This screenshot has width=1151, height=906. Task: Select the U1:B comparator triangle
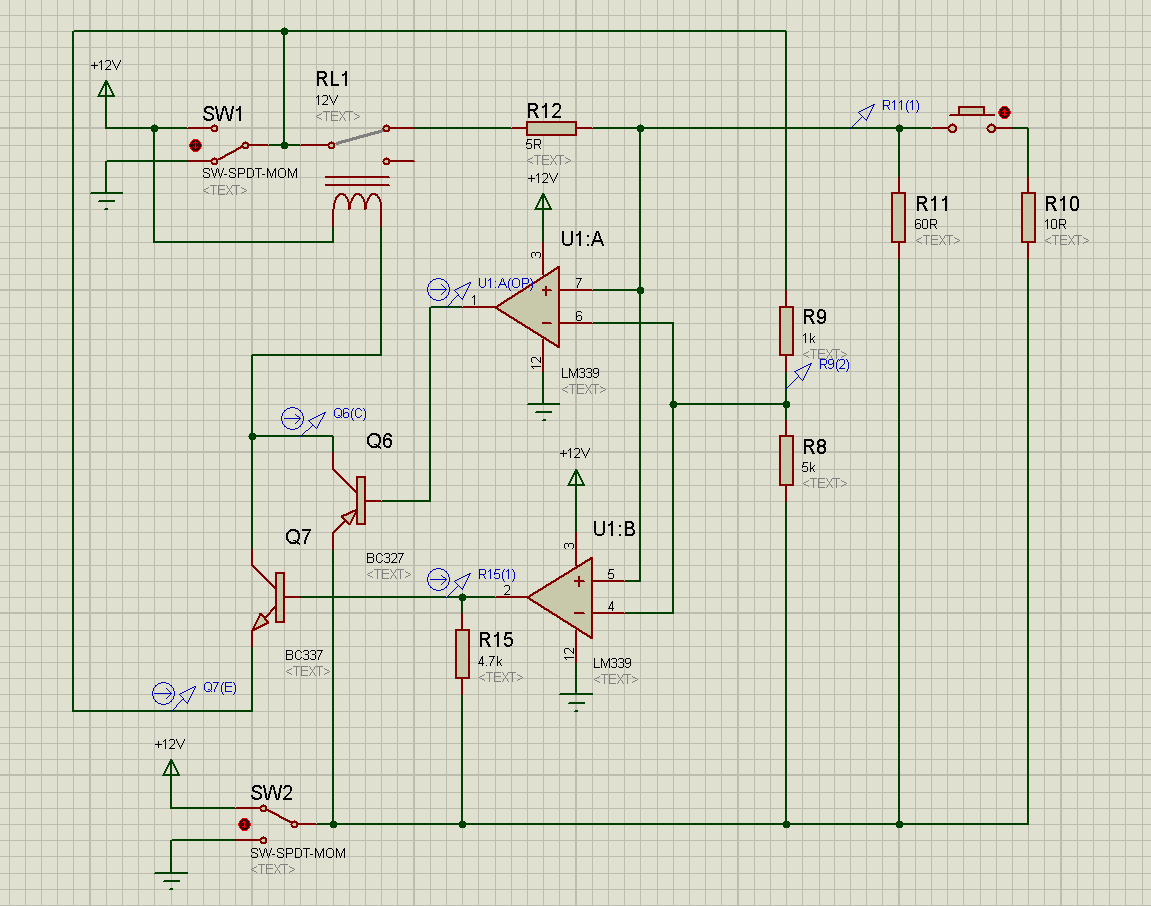click(x=561, y=596)
